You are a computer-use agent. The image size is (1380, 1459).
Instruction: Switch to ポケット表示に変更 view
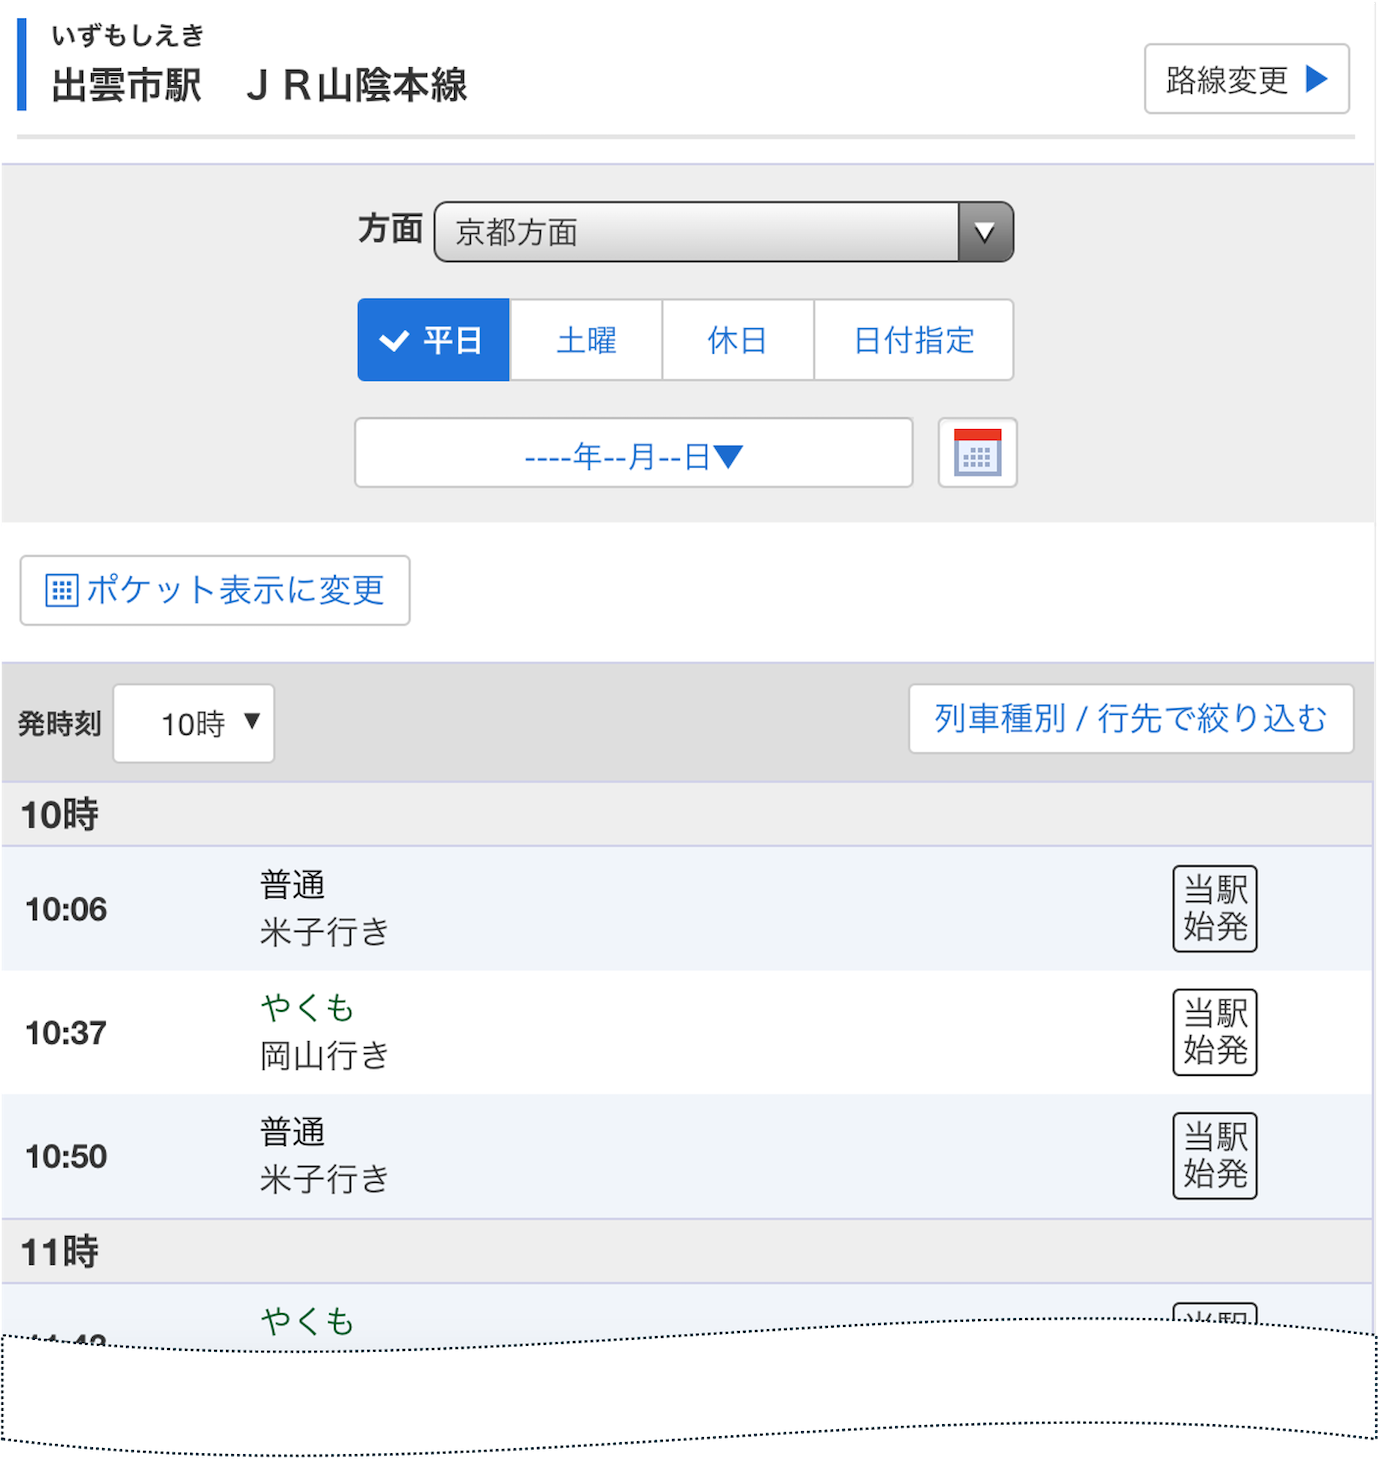click(215, 590)
